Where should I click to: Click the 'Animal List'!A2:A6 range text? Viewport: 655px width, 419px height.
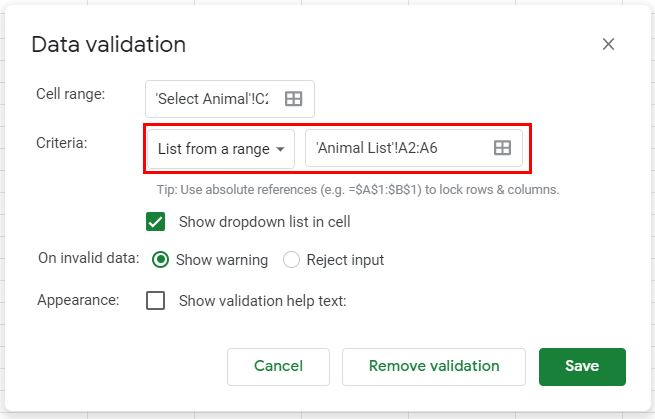coord(377,148)
